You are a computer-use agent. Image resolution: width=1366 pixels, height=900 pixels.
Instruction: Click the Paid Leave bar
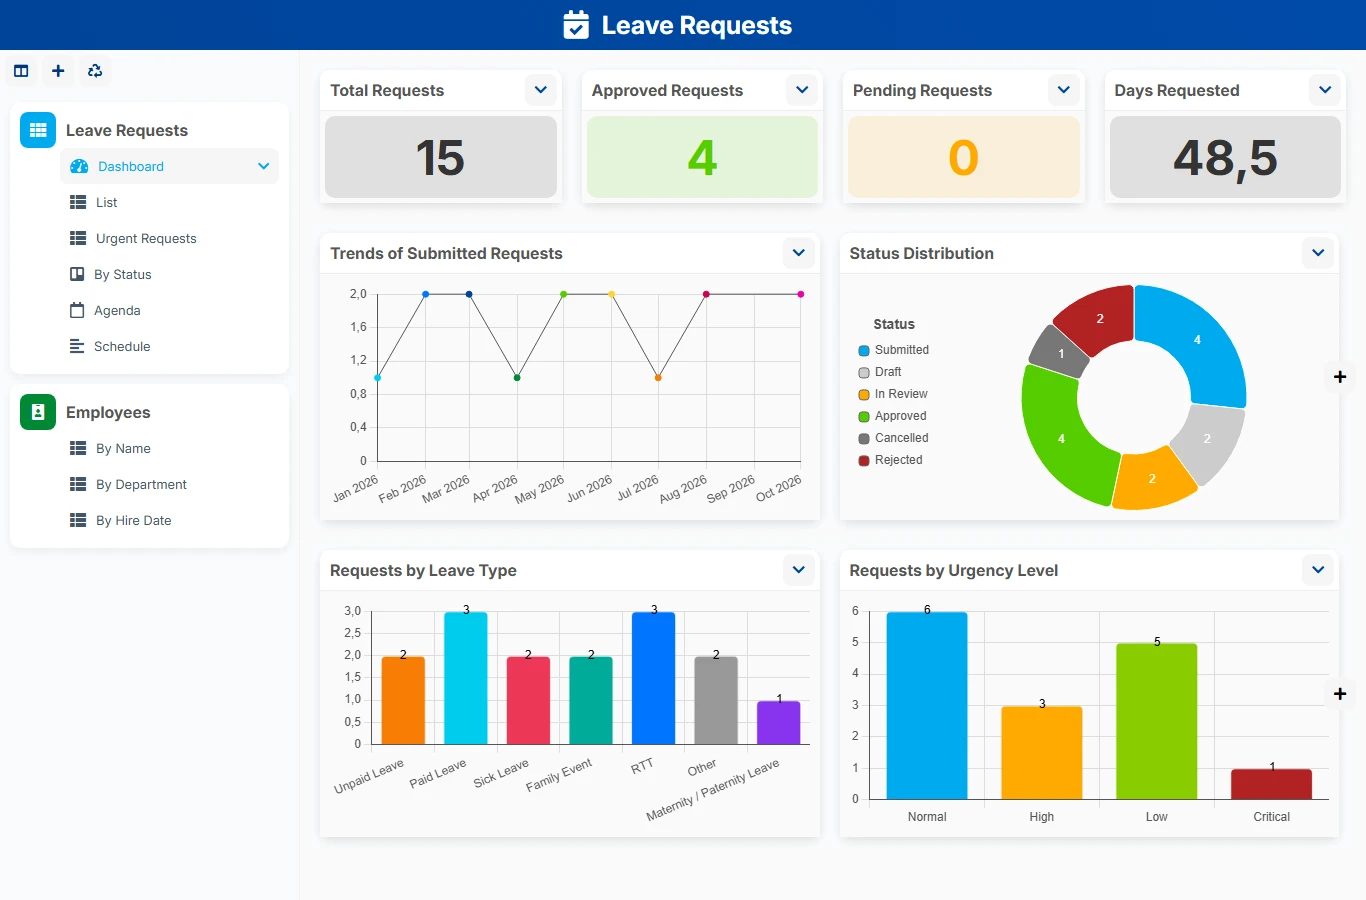click(466, 678)
